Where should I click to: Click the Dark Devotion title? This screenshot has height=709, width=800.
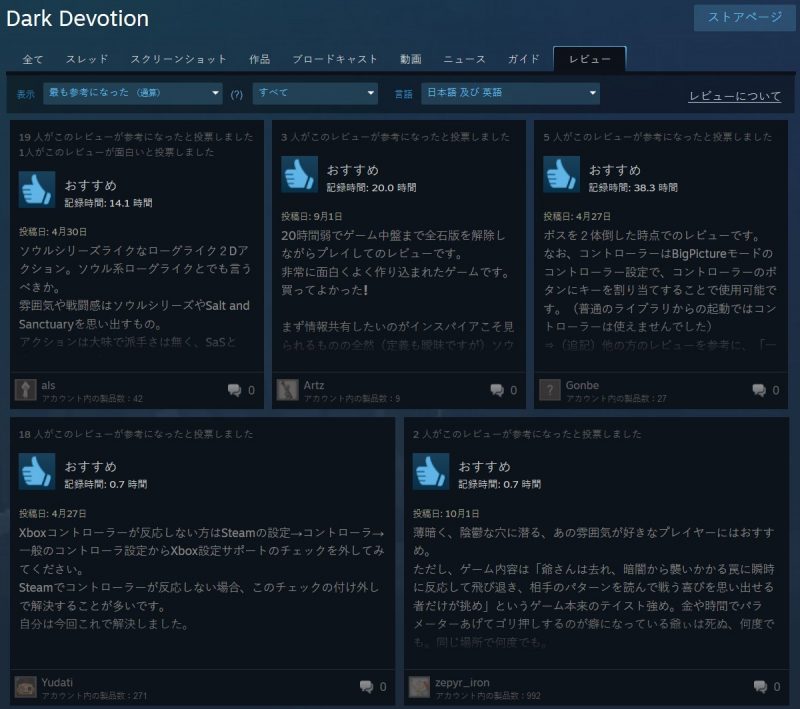(78, 19)
